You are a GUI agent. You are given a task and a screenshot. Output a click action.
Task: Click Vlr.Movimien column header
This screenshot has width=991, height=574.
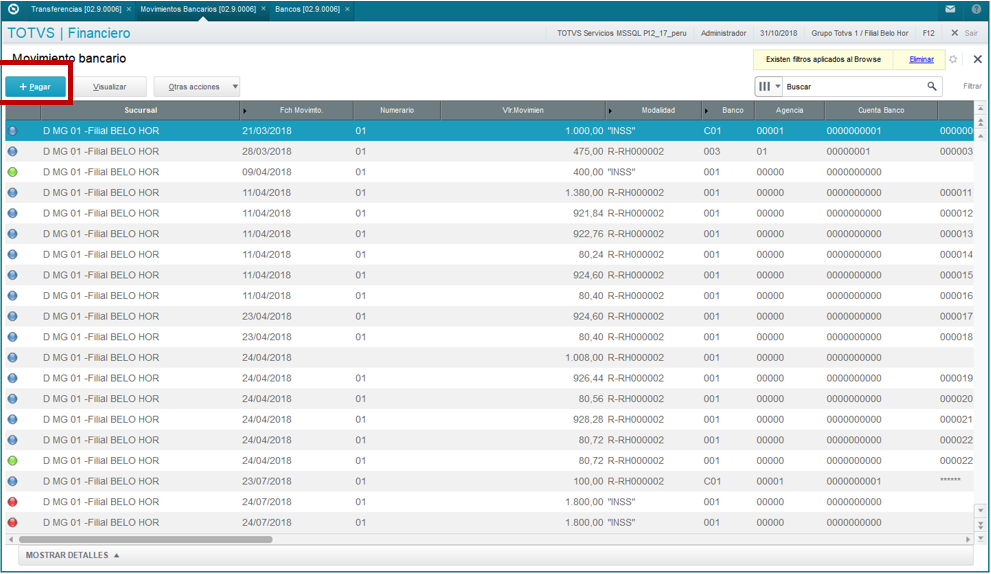tap(523, 110)
